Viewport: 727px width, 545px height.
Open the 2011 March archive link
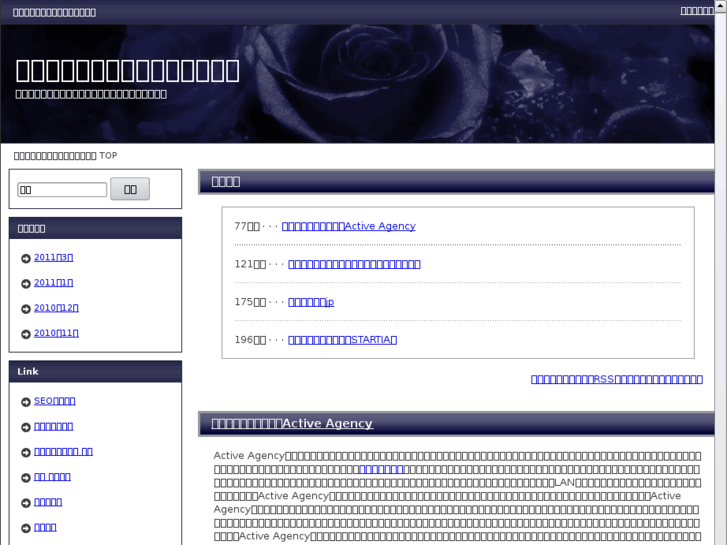click(x=53, y=257)
